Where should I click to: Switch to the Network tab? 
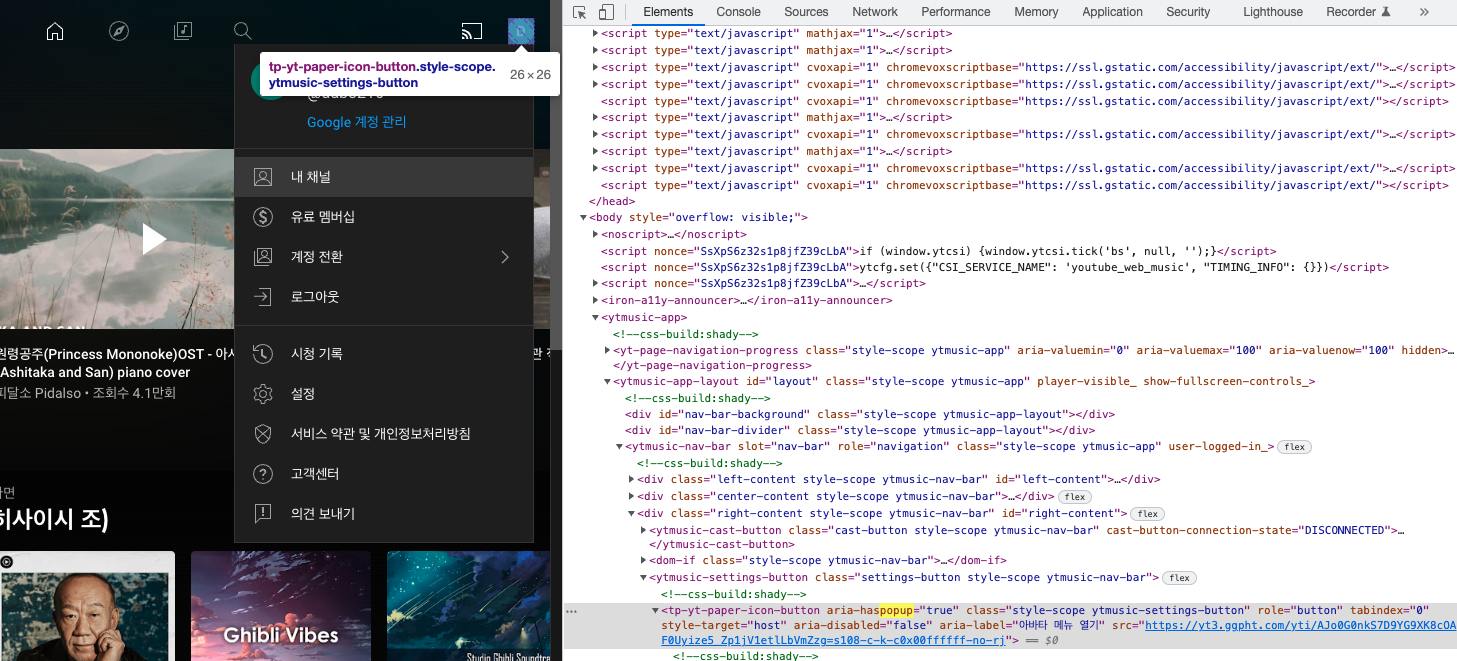(875, 12)
